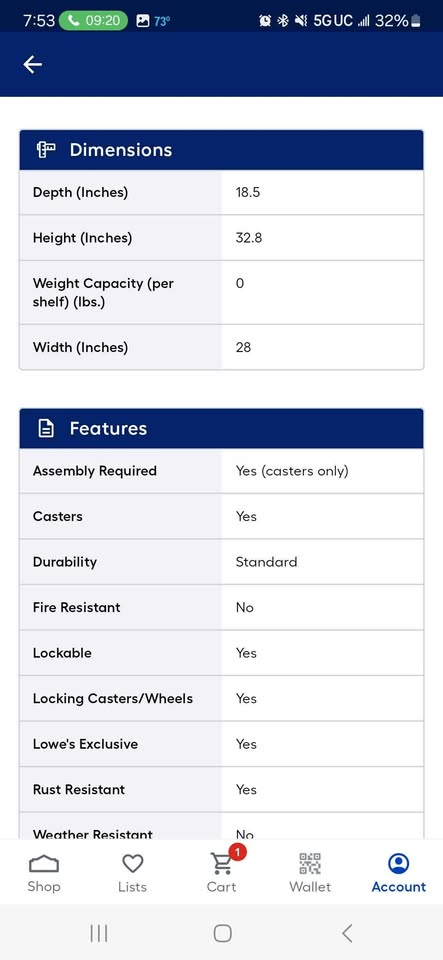Tap the red cart badge showing 1
443x960 pixels.
pyautogui.click(x=238, y=852)
